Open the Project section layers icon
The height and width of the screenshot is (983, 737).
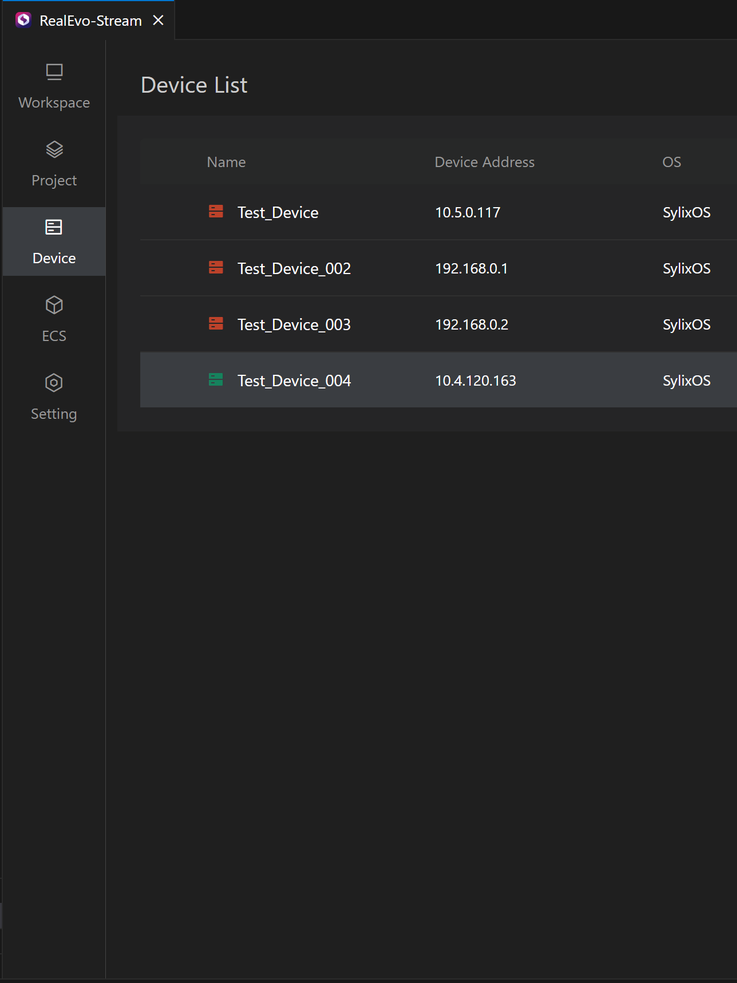[54, 150]
